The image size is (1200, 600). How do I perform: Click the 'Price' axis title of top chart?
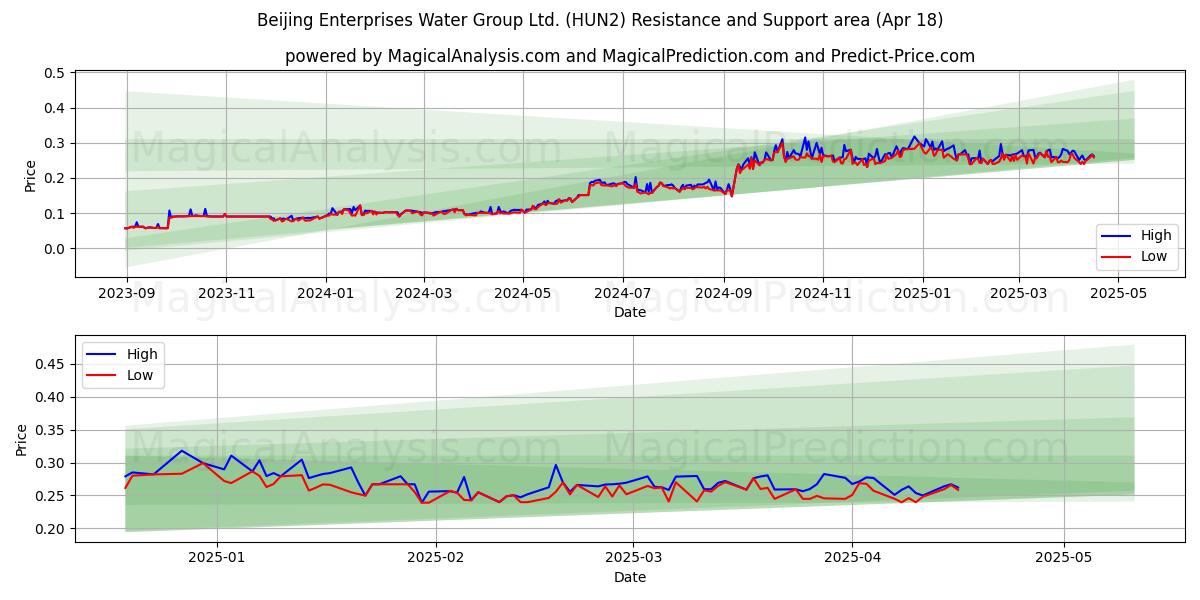(x=30, y=175)
